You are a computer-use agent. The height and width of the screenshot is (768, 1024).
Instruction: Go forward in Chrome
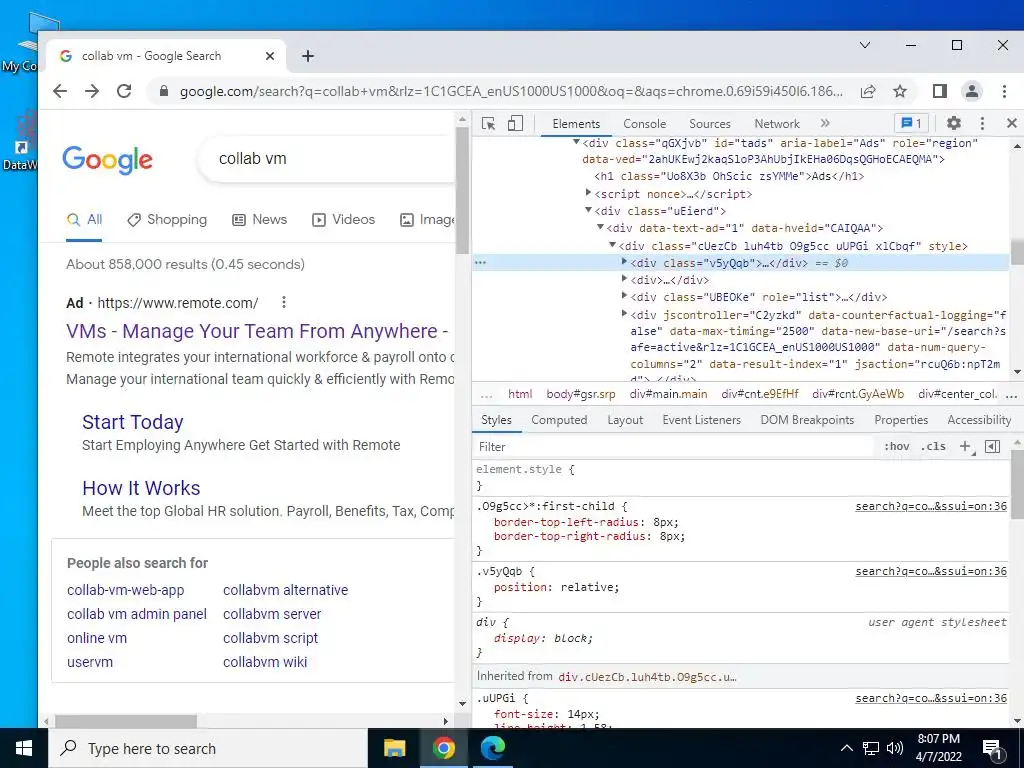coord(92,91)
